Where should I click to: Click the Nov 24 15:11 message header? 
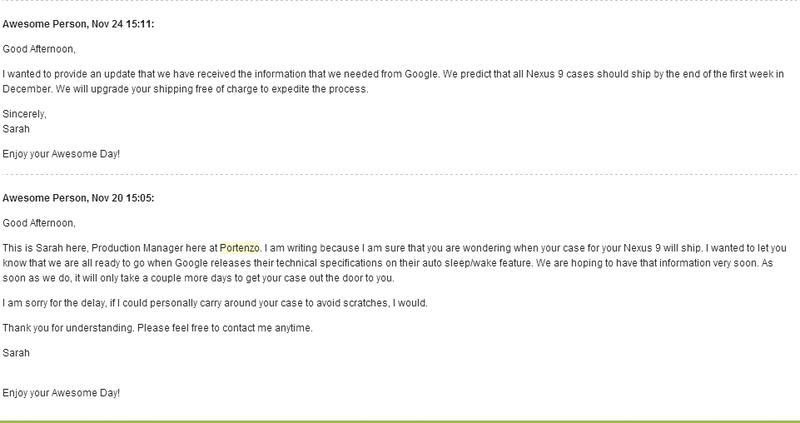pos(78,24)
